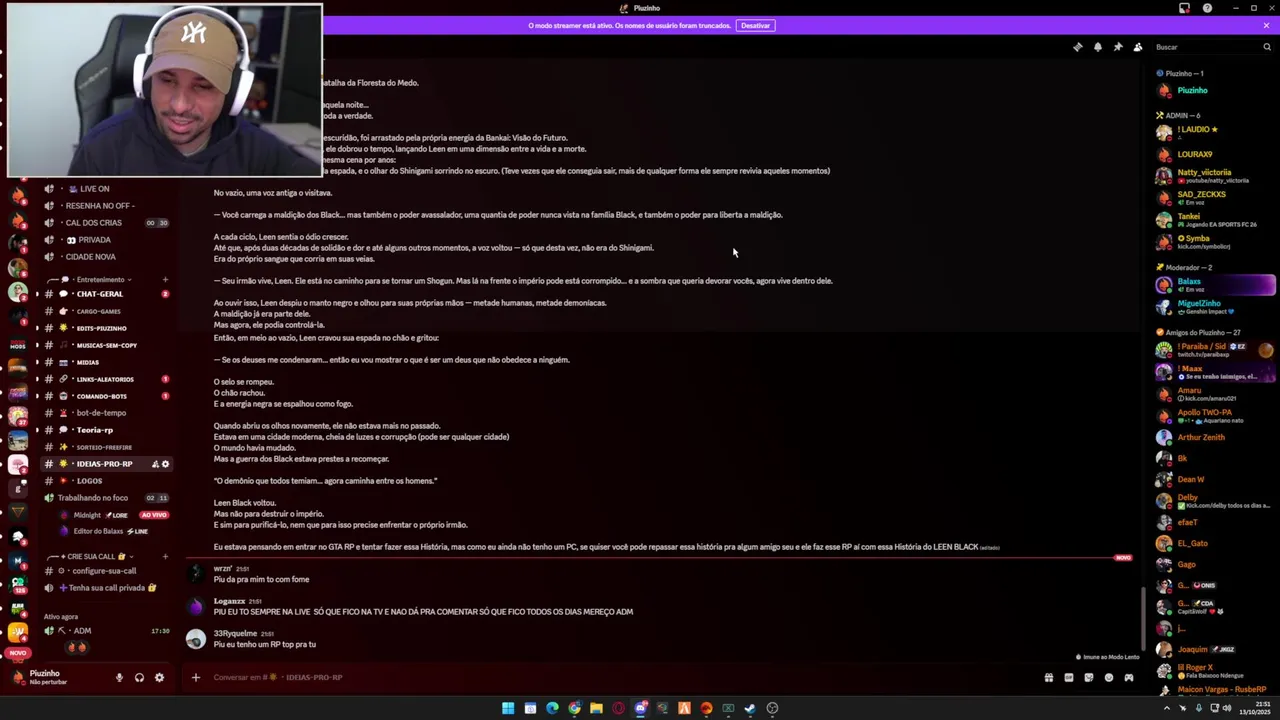Viewport: 1280px width, 720px height.
Task: Click the message input for IDEIAS-PRO-RP
Action: click(x=620, y=677)
